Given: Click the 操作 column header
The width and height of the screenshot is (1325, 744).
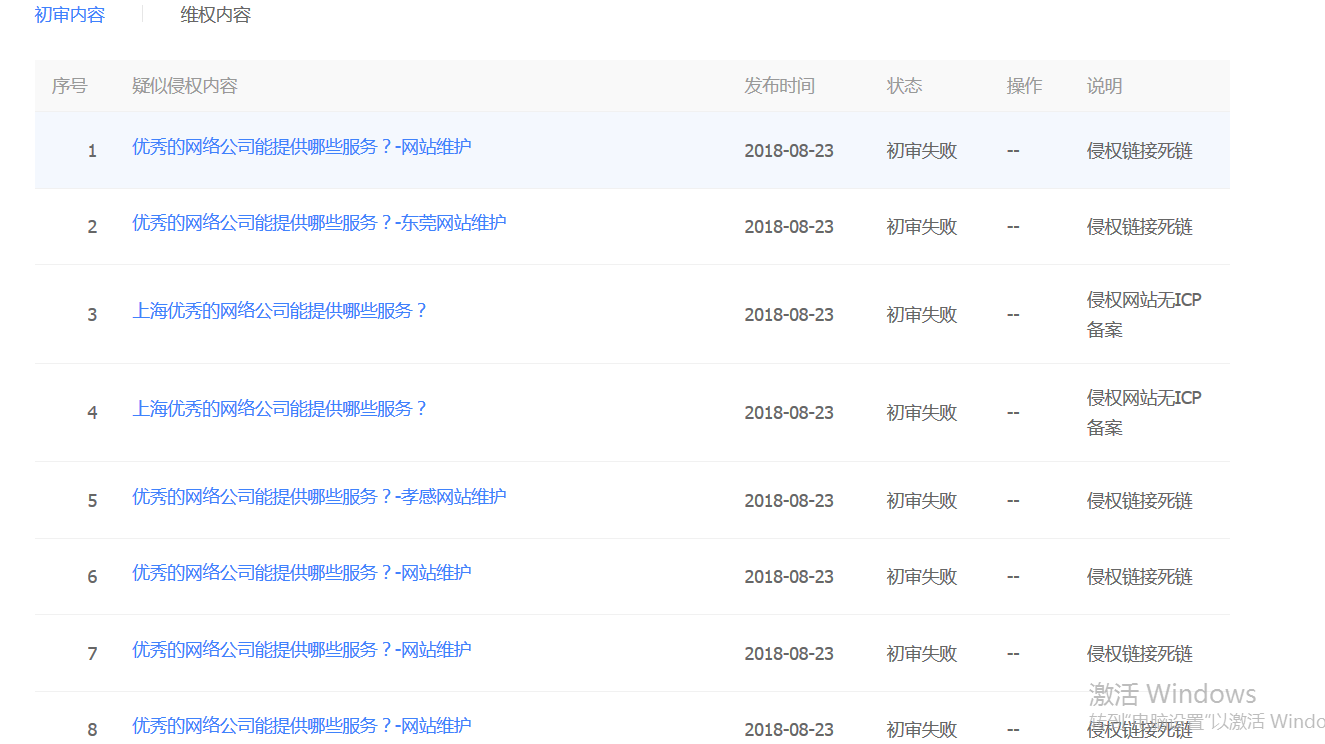Looking at the screenshot, I should pos(1024,86).
